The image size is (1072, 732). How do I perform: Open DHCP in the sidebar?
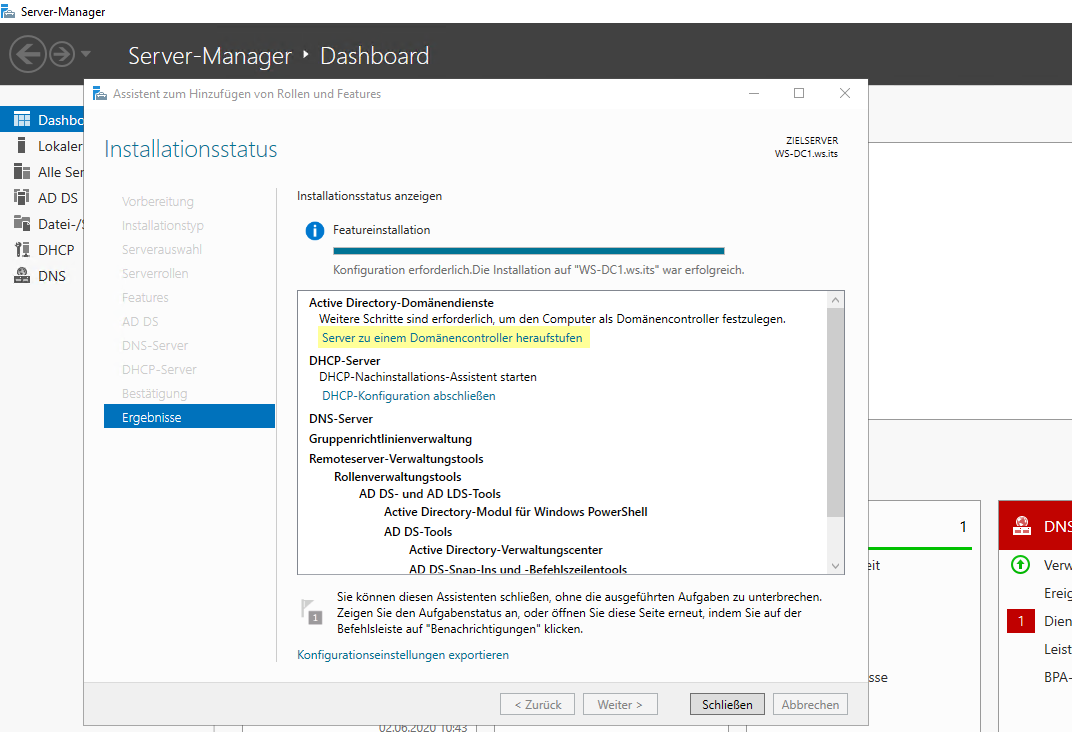[56, 250]
